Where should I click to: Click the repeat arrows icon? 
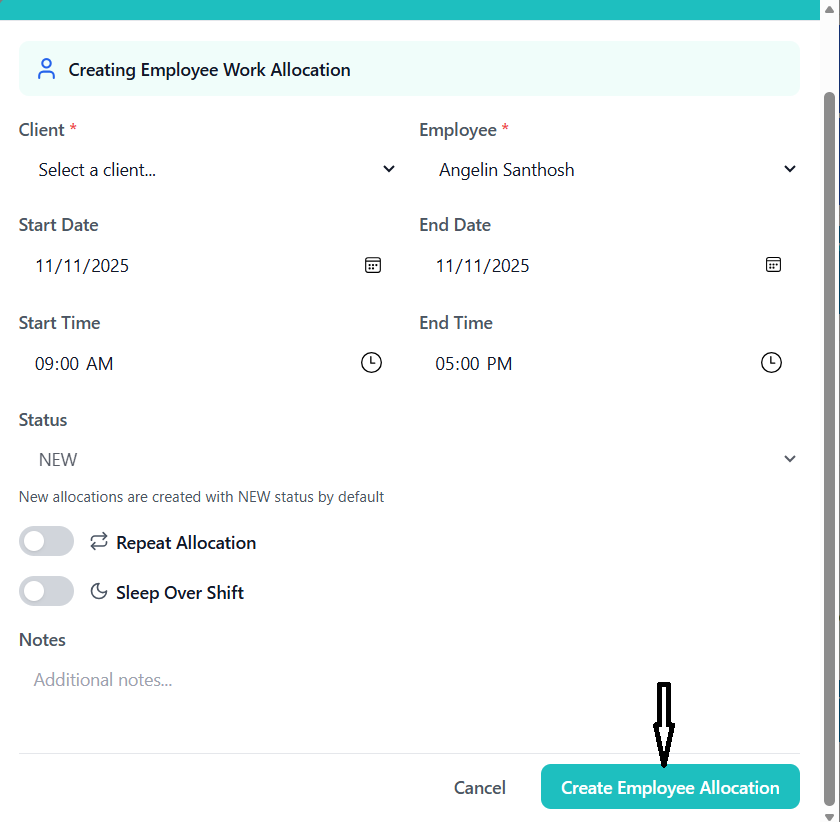pyautogui.click(x=98, y=542)
